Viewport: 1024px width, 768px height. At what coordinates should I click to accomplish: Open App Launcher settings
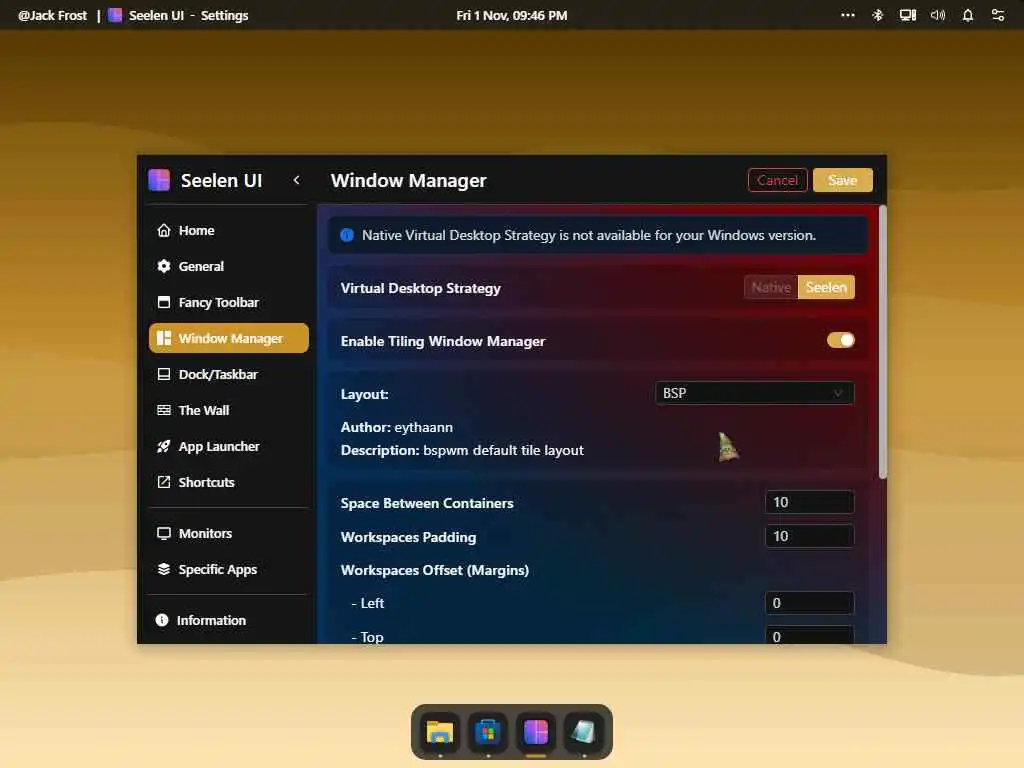tap(229, 446)
